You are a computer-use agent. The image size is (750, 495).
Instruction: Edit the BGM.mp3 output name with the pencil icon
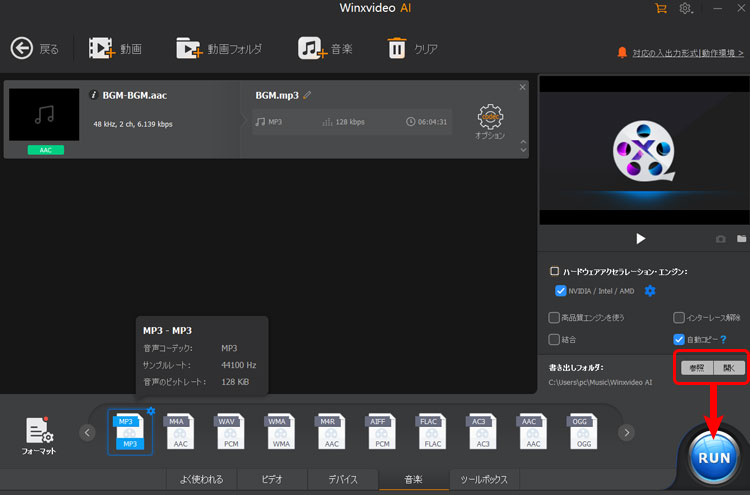pyautogui.click(x=307, y=95)
